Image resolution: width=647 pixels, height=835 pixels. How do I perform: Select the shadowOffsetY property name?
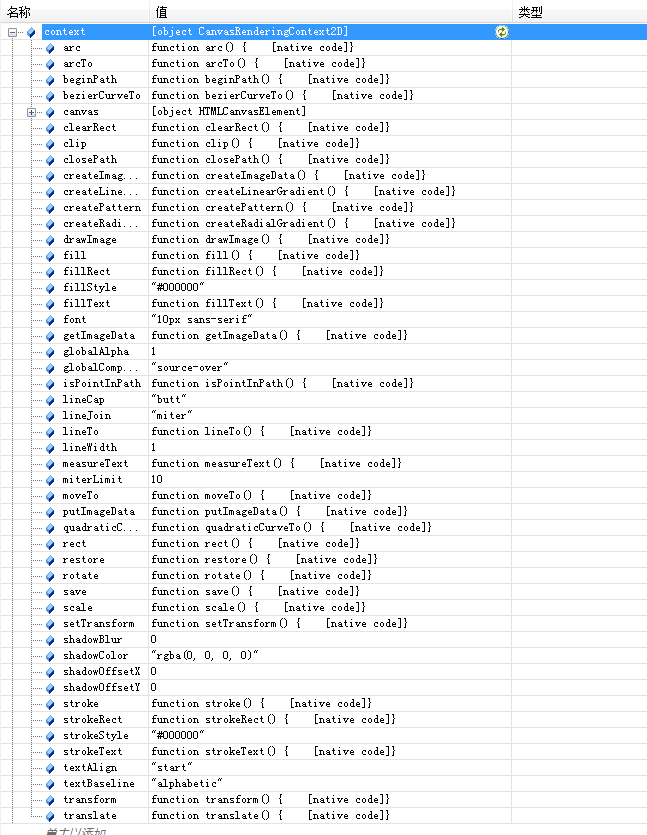click(102, 687)
